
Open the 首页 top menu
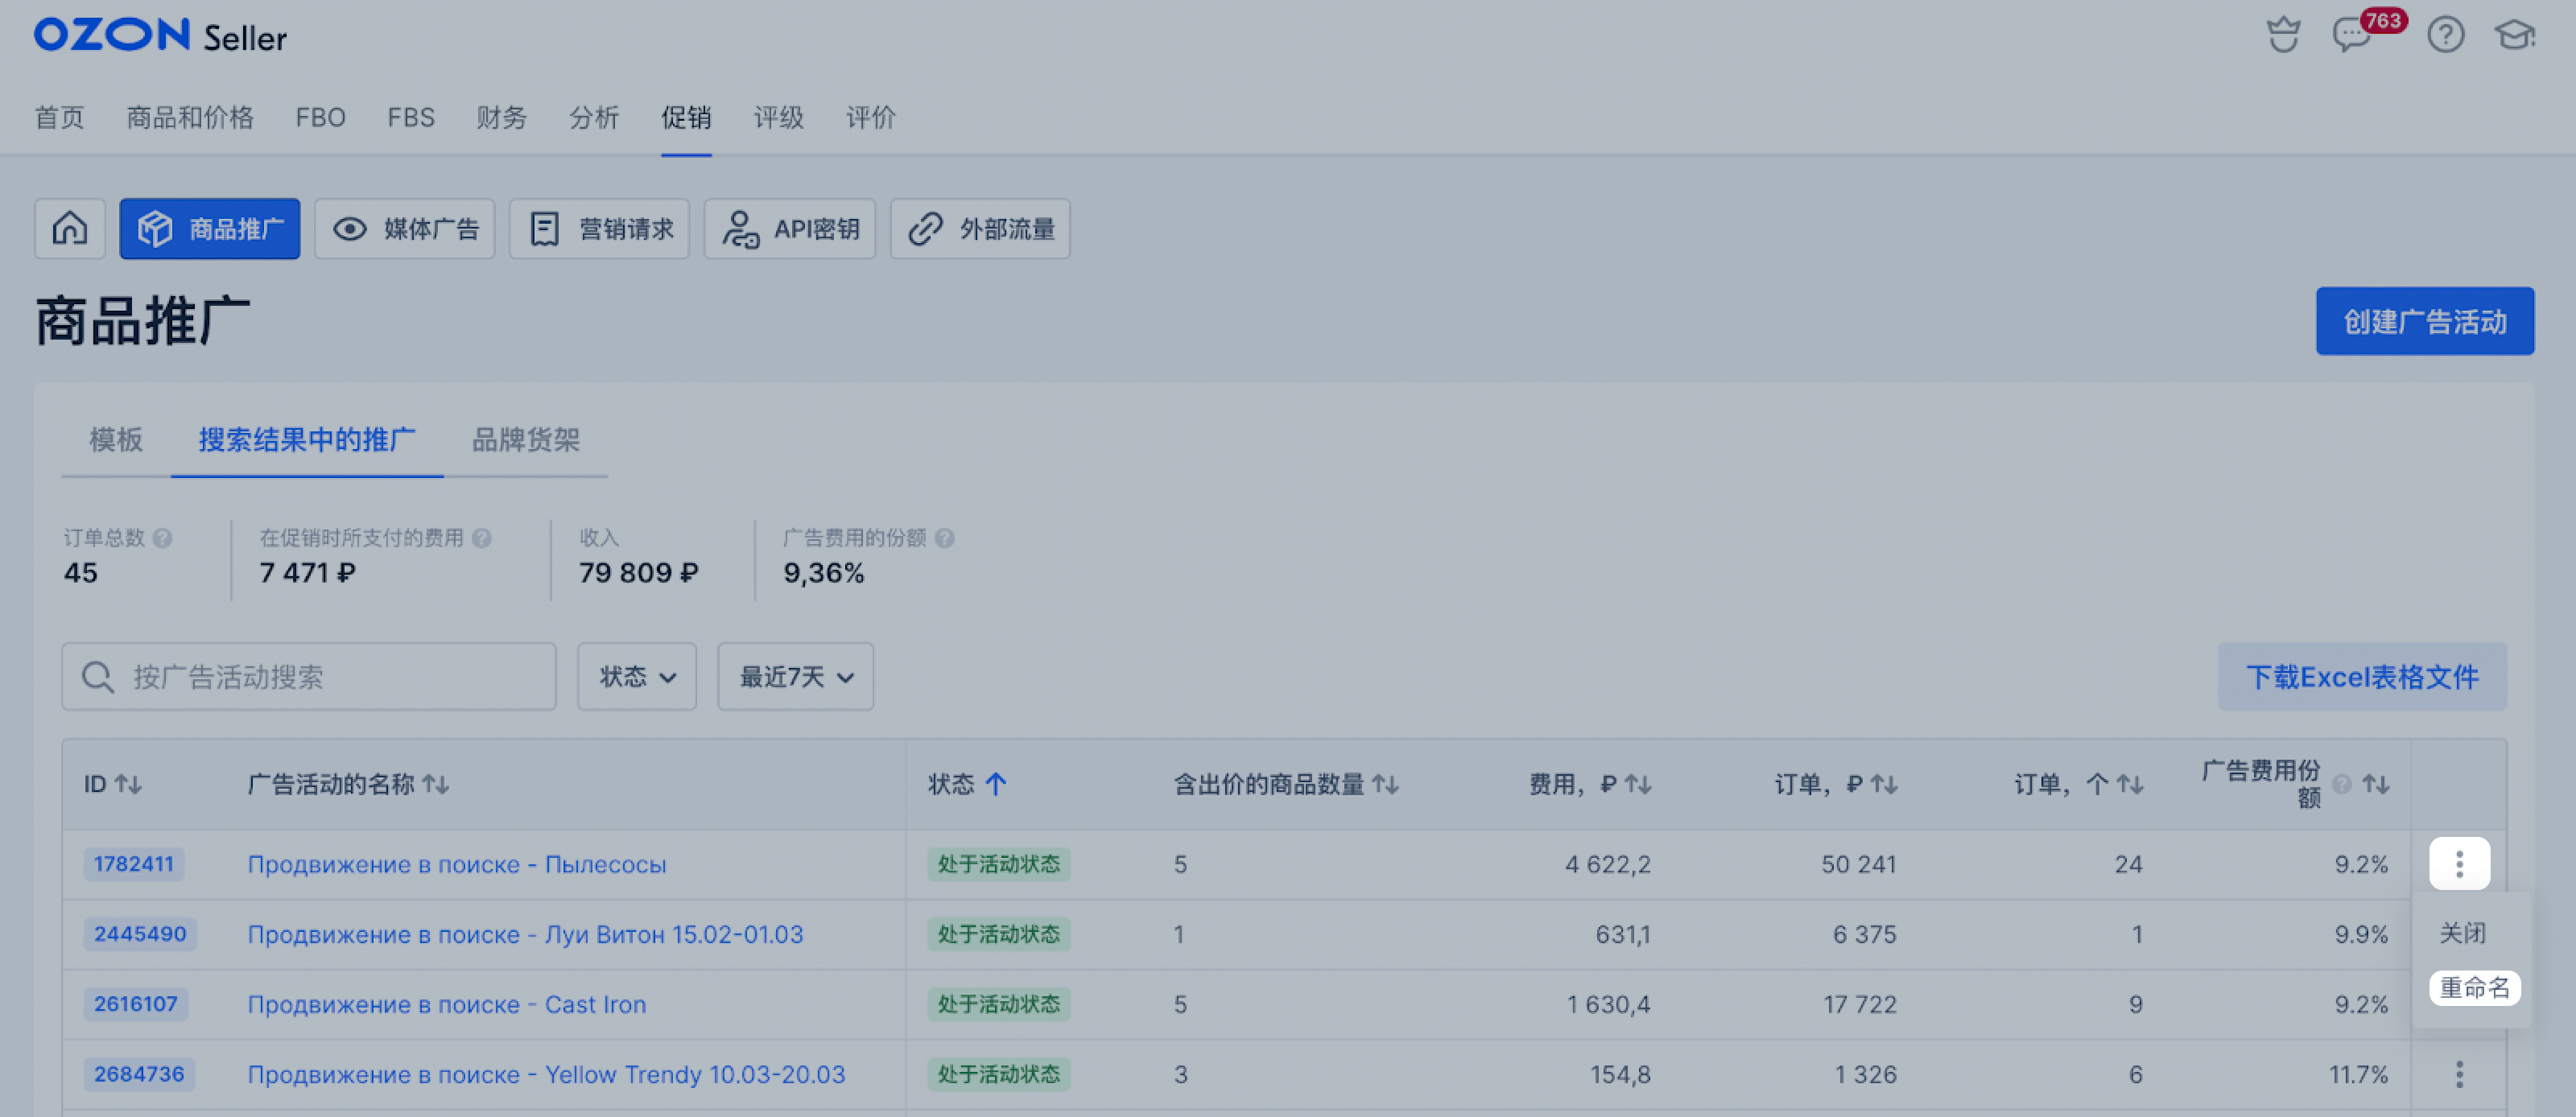60,118
